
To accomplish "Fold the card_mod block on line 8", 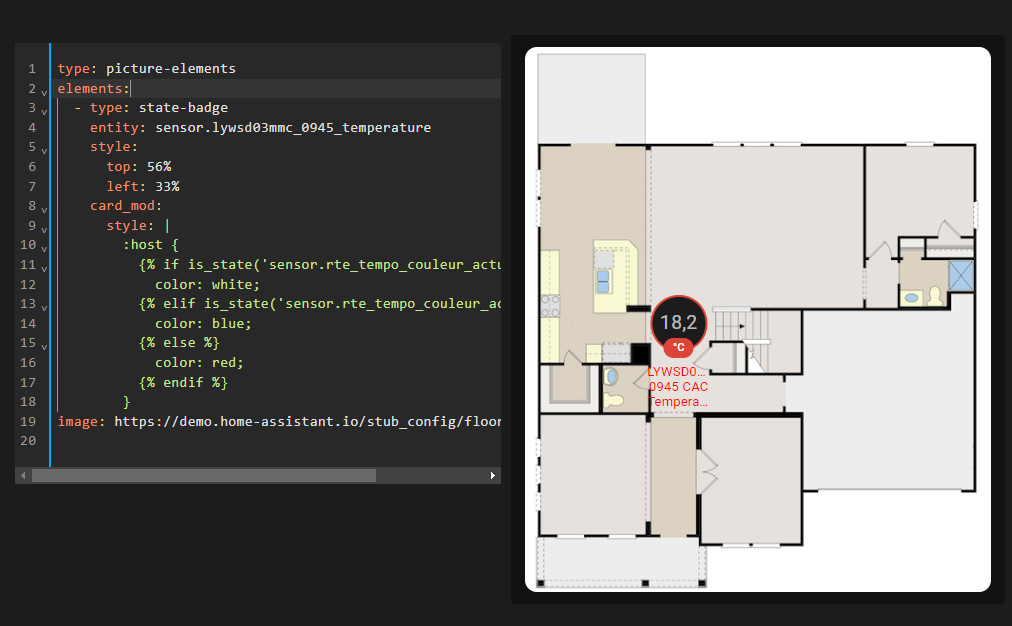I will click(x=44, y=210).
